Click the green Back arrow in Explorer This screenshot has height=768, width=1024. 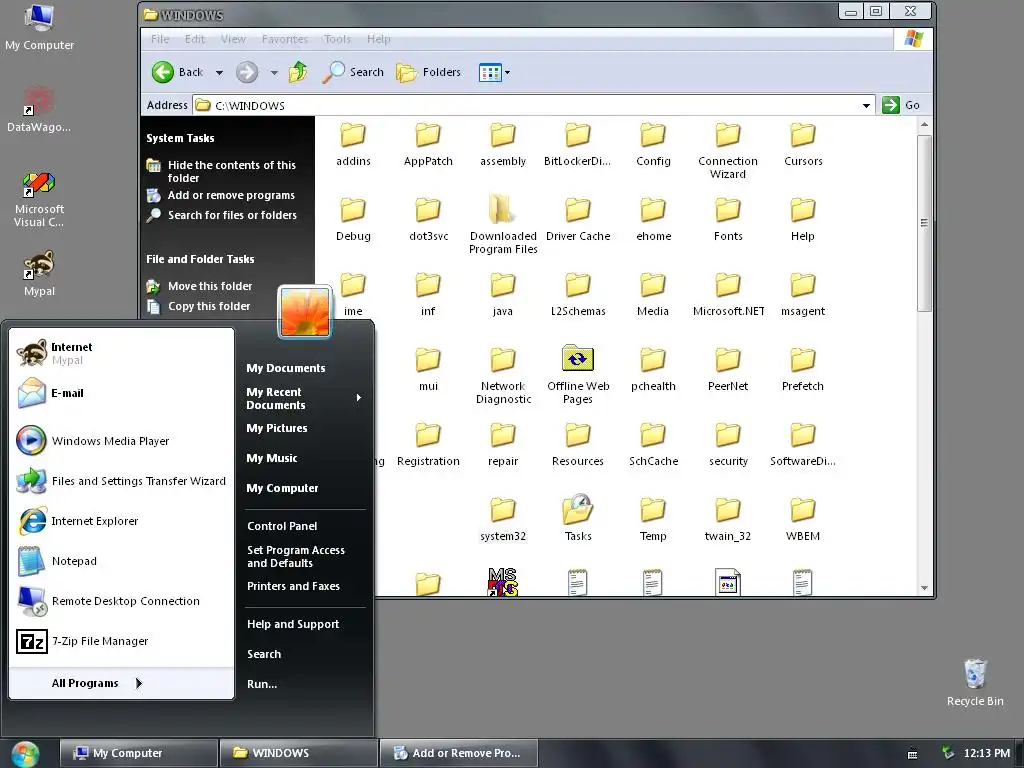[x=163, y=72]
